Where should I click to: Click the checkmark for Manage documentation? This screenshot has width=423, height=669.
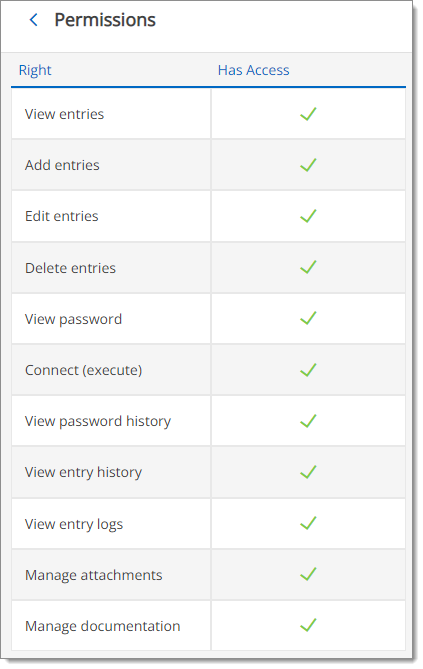308,625
